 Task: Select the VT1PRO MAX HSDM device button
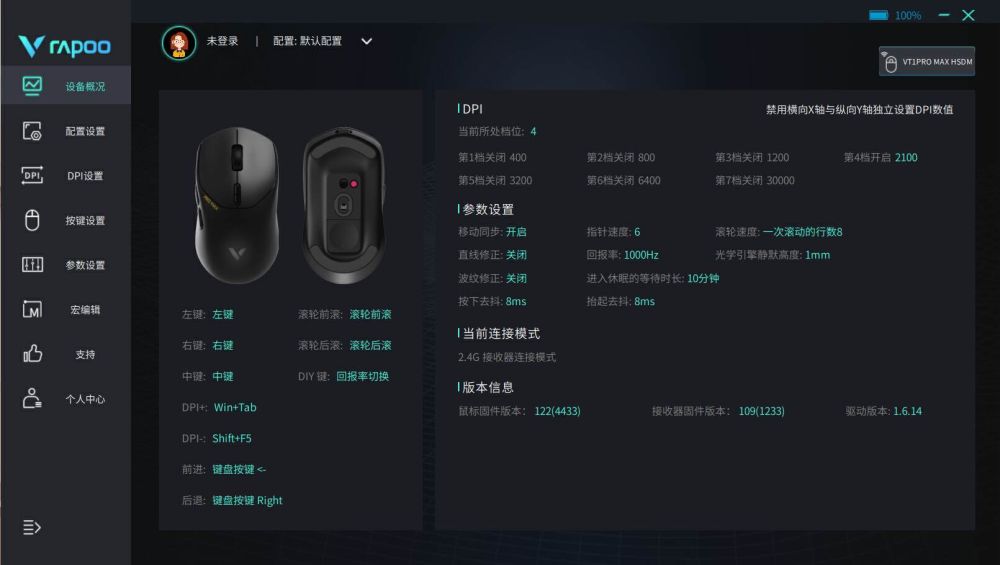(x=927, y=62)
